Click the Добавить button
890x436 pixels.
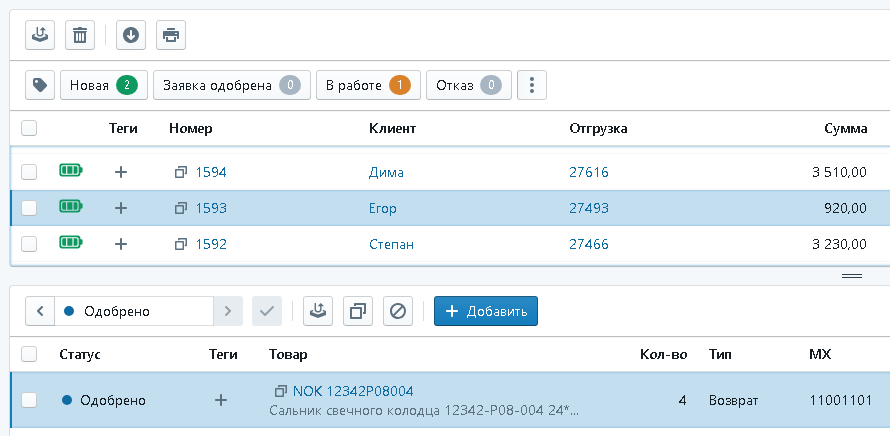pos(486,311)
